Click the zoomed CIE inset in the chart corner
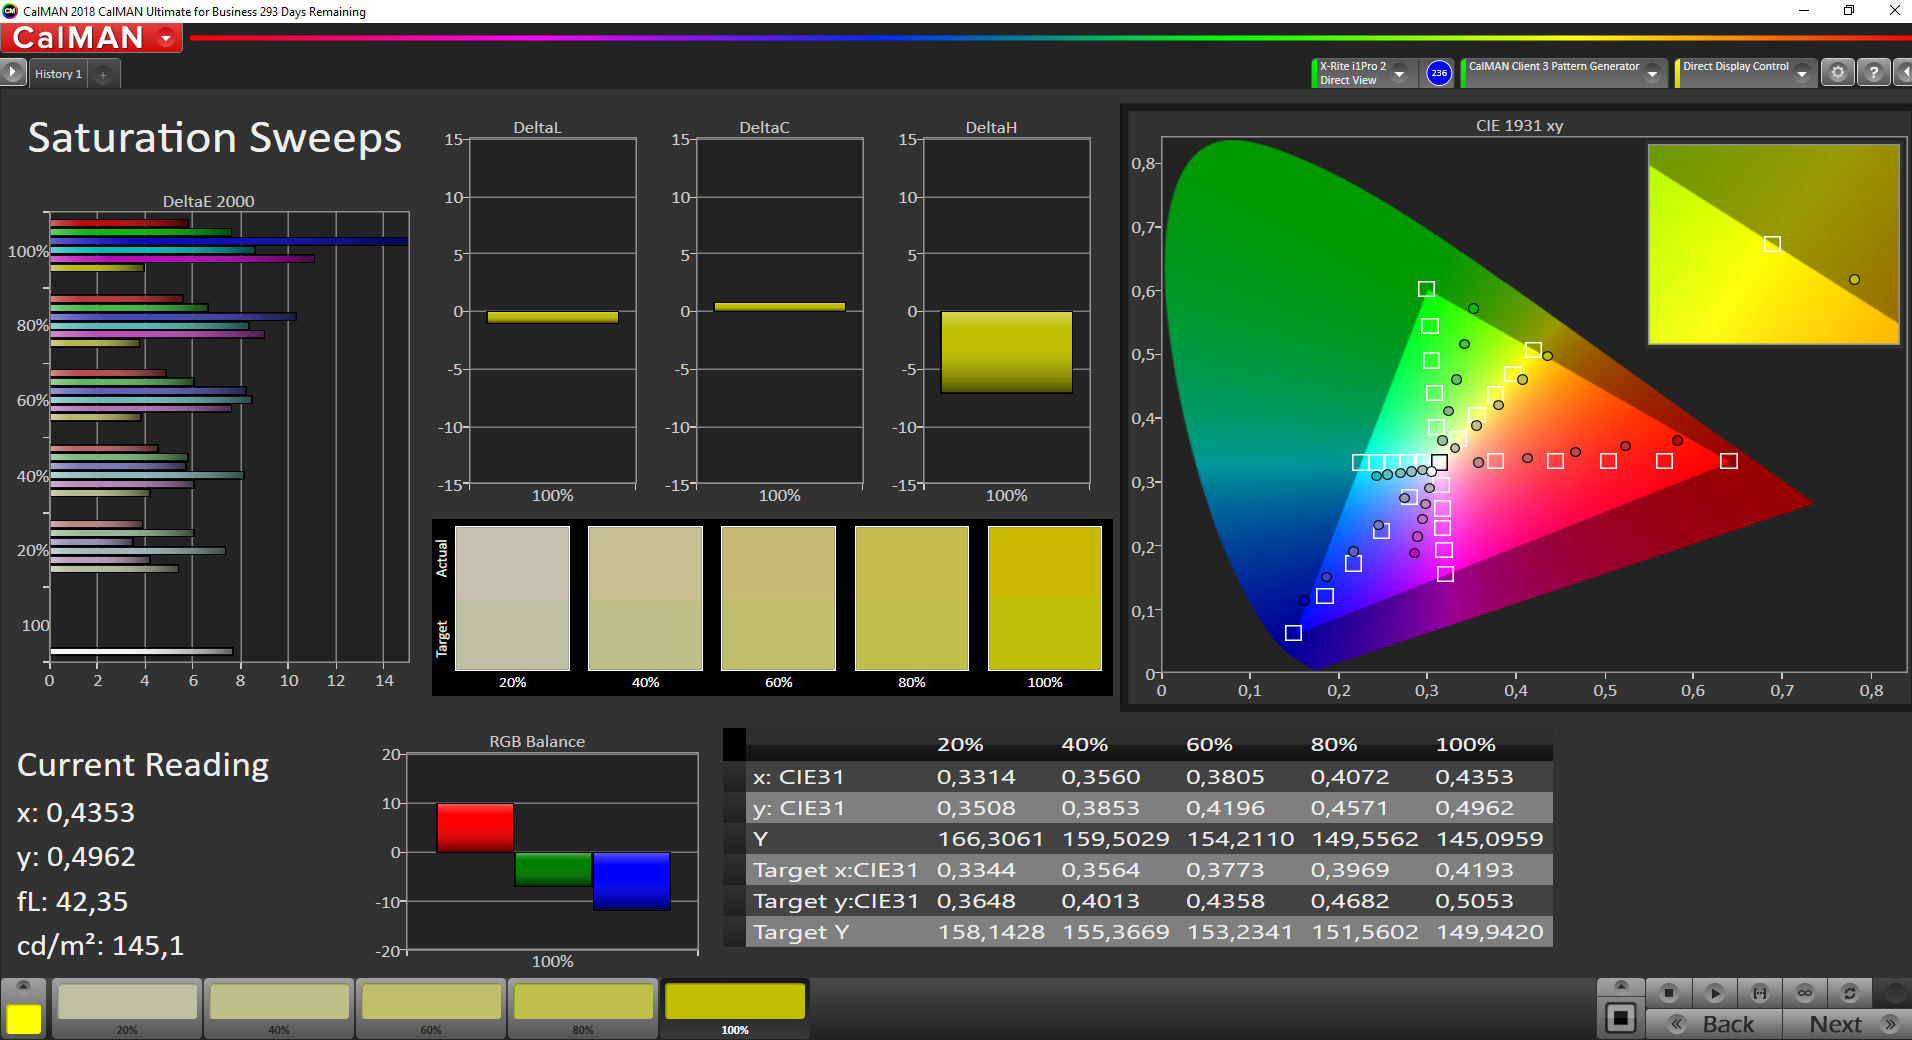The width and height of the screenshot is (1912, 1040). click(x=1773, y=244)
